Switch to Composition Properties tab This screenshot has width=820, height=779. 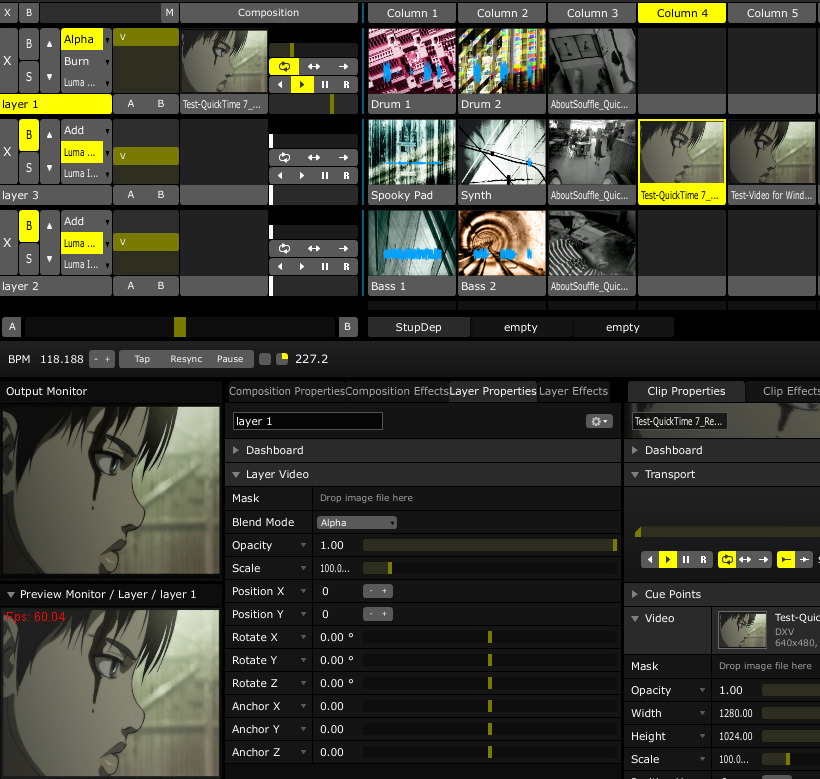pyautogui.click(x=287, y=391)
